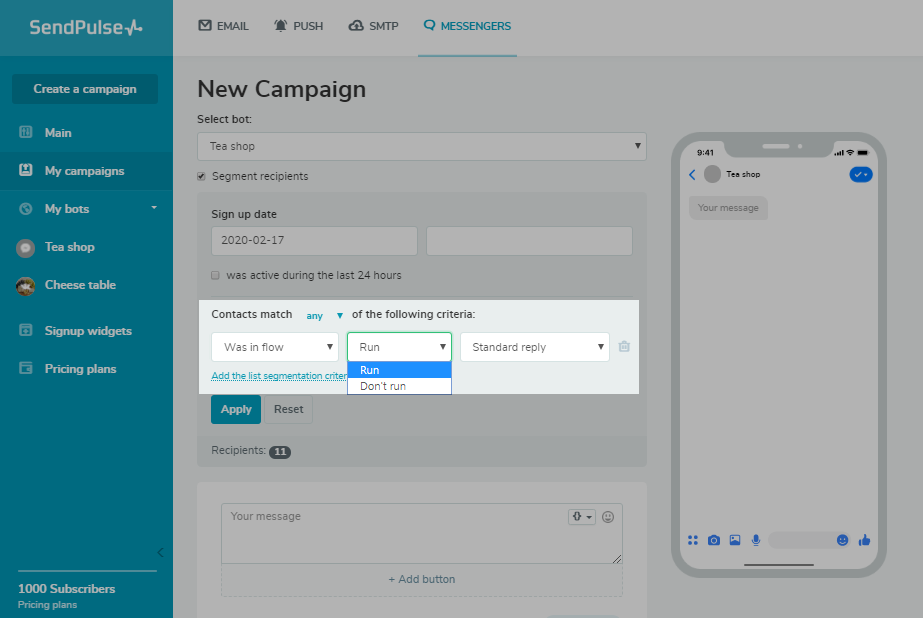Select Don't run option from the list
Screen dimensions: 923x618
[x=399, y=386]
